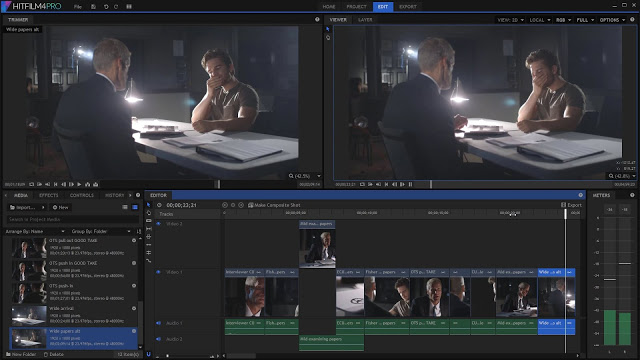Switch media panel to list view
The height and width of the screenshot is (360, 640).
tap(125, 207)
